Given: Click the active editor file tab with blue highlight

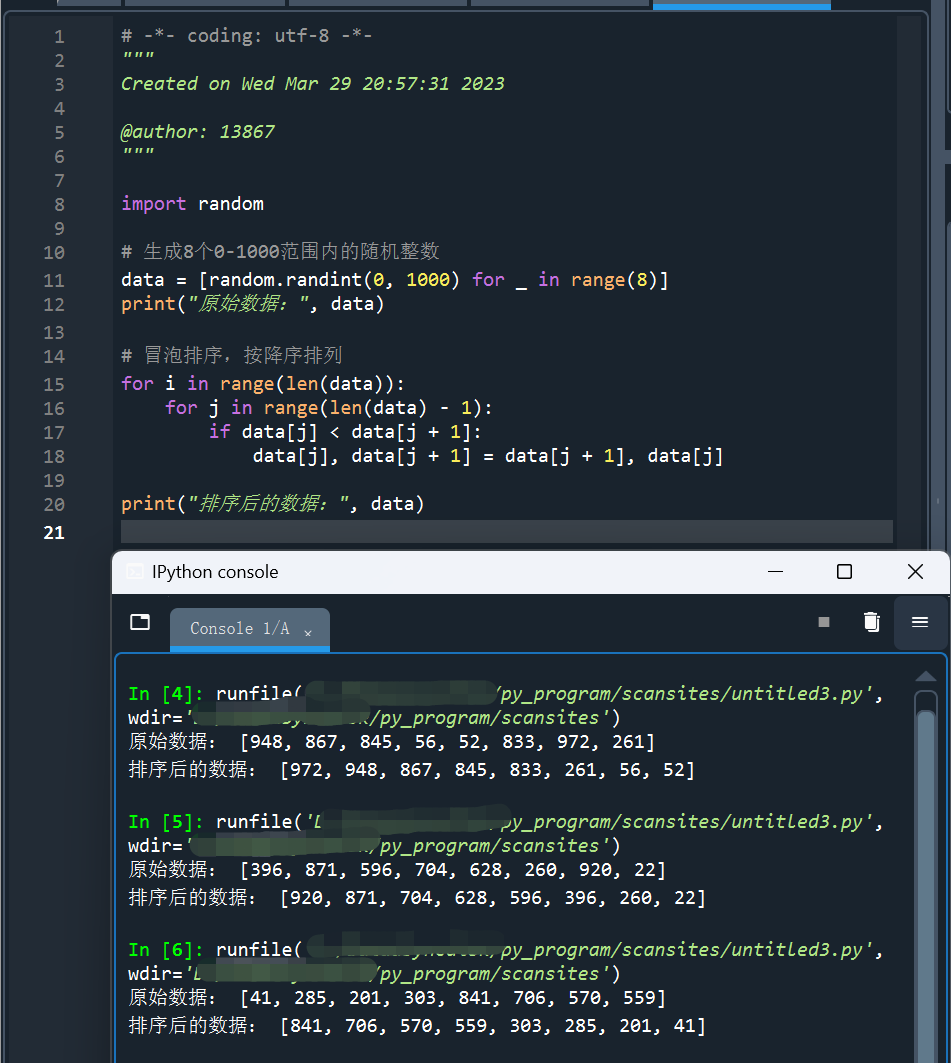Looking at the screenshot, I should pos(742,4).
